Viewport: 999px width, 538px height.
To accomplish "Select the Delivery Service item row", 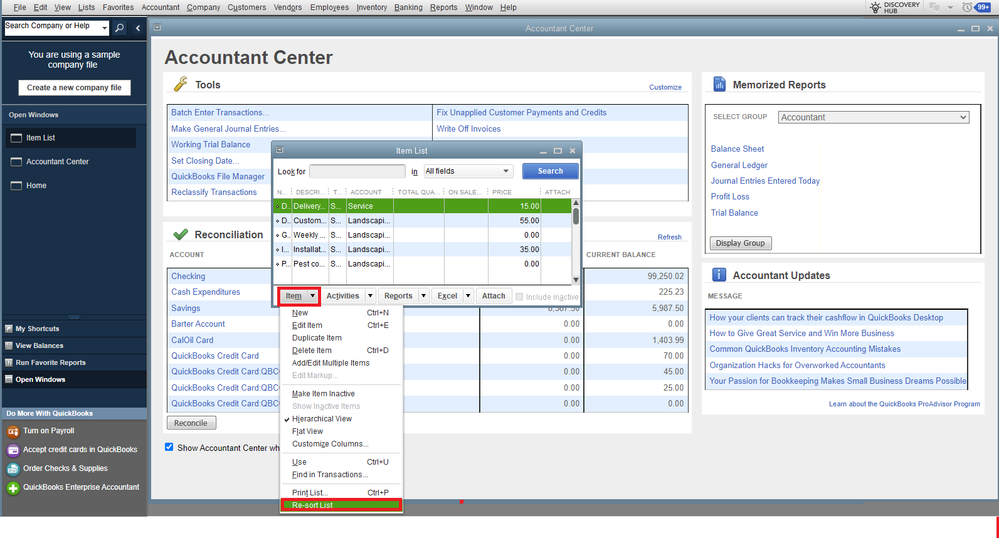I will pyautogui.click(x=422, y=206).
